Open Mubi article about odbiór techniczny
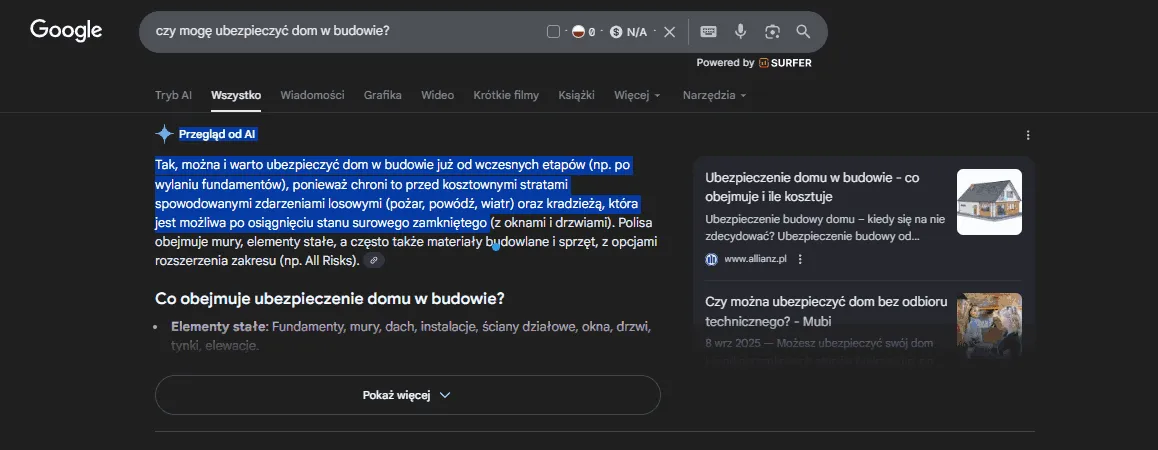This screenshot has height=450, width=1158. pyautogui.click(x=826, y=311)
